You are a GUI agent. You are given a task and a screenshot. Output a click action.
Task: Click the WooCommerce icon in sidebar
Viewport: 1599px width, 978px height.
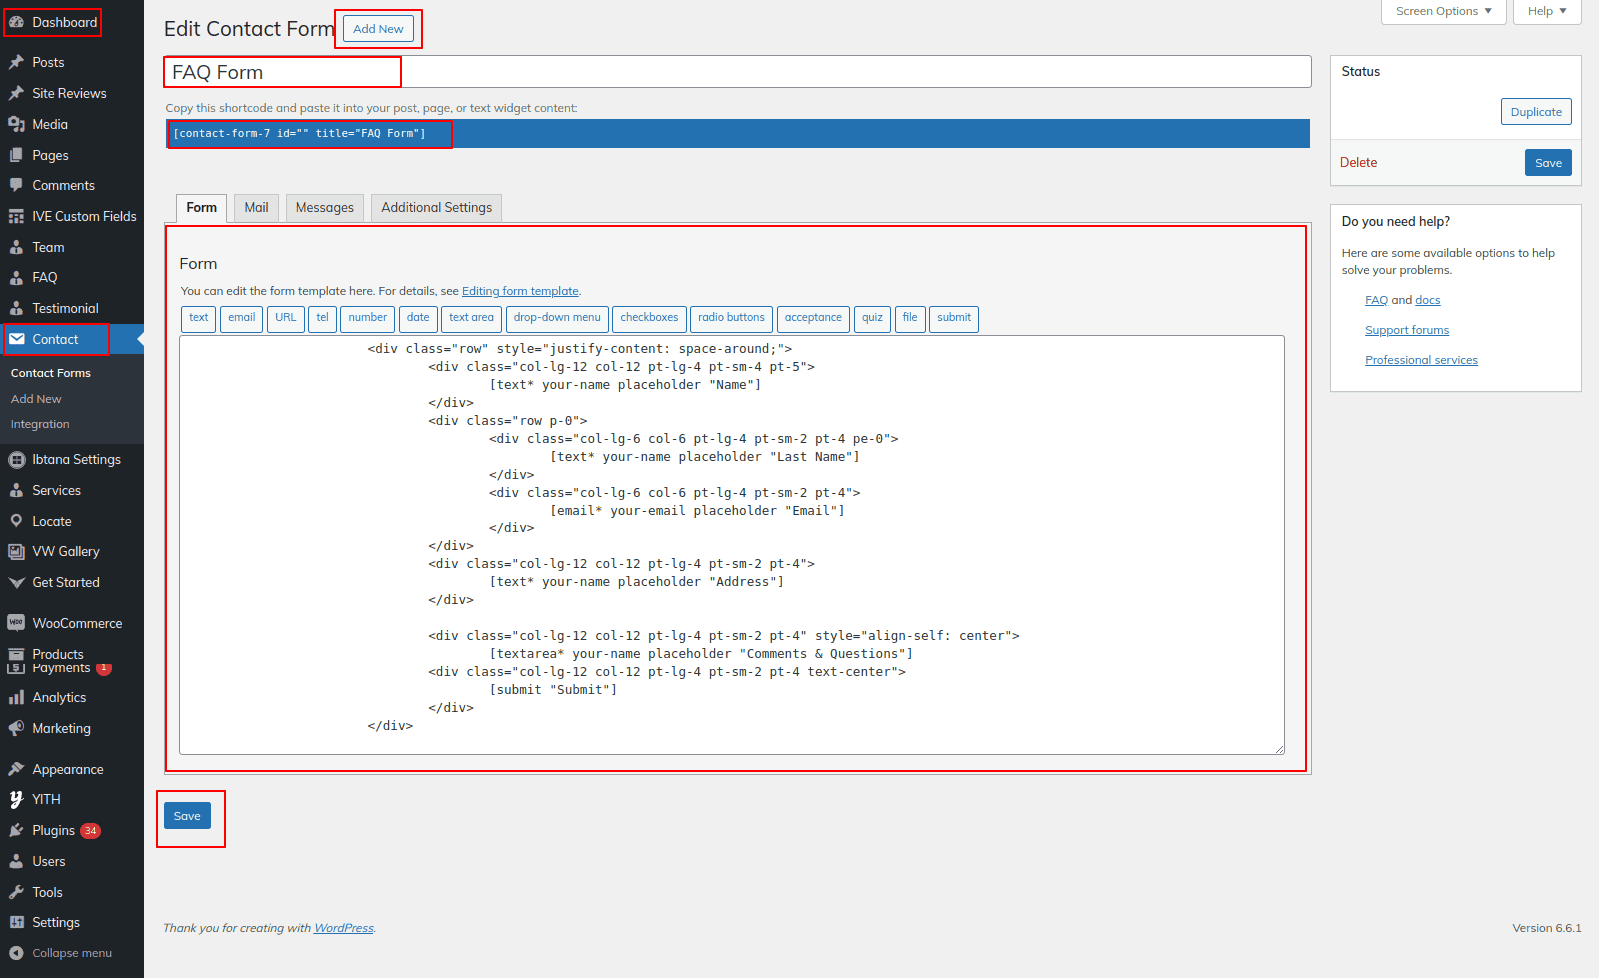click(16, 623)
